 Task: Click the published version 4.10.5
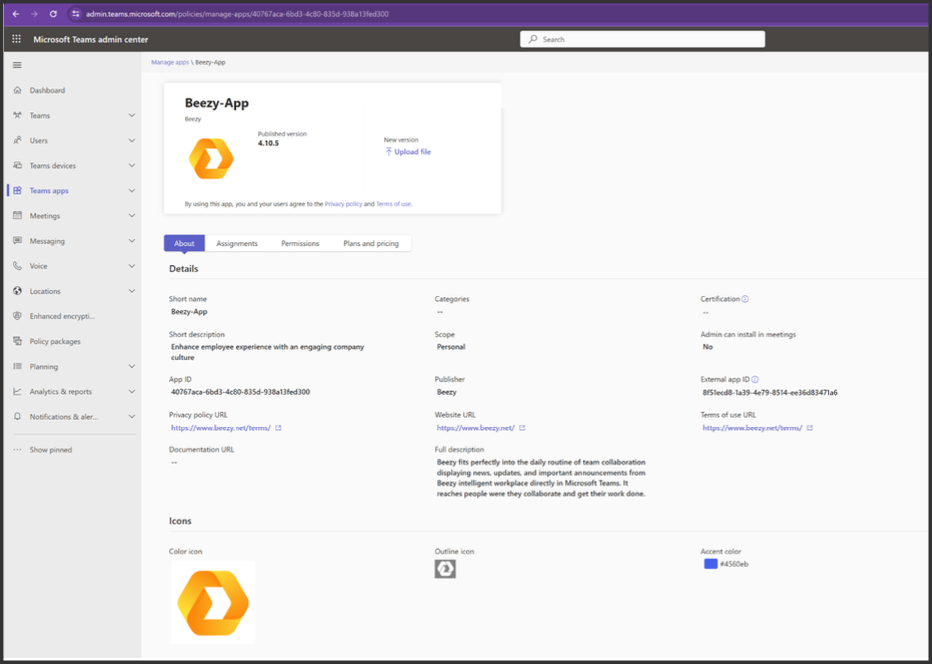pyautogui.click(x=268, y=143)
